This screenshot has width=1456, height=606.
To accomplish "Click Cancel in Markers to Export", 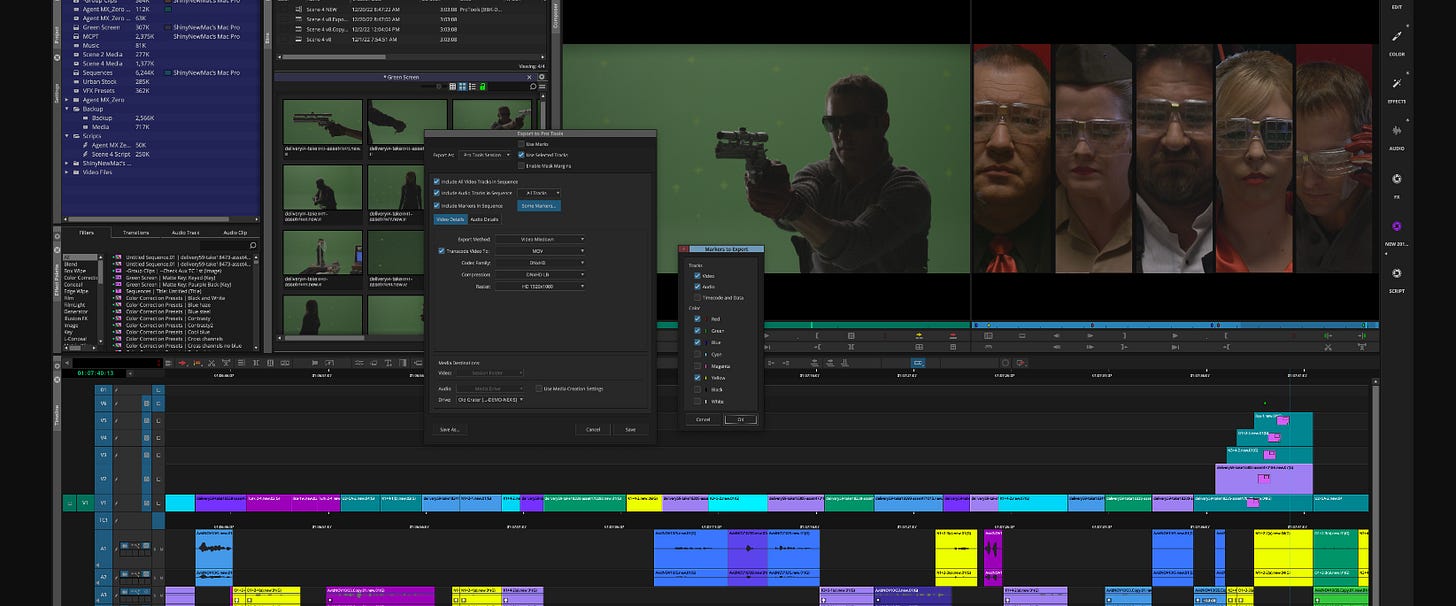I will (x=702, y=419).
